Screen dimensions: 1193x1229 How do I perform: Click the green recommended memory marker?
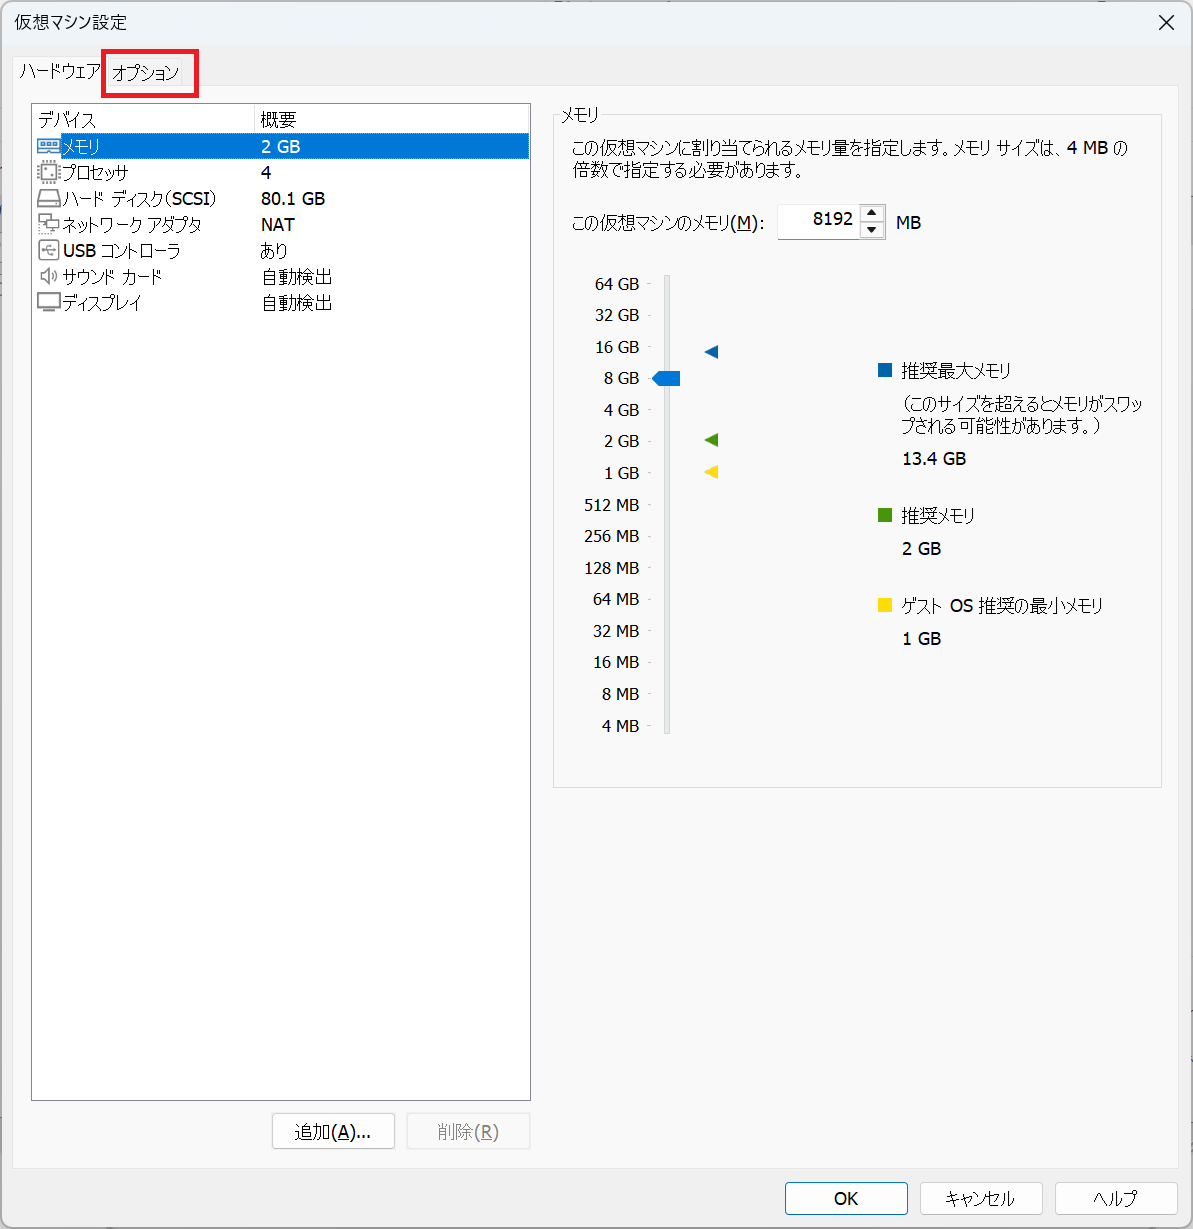711,440
